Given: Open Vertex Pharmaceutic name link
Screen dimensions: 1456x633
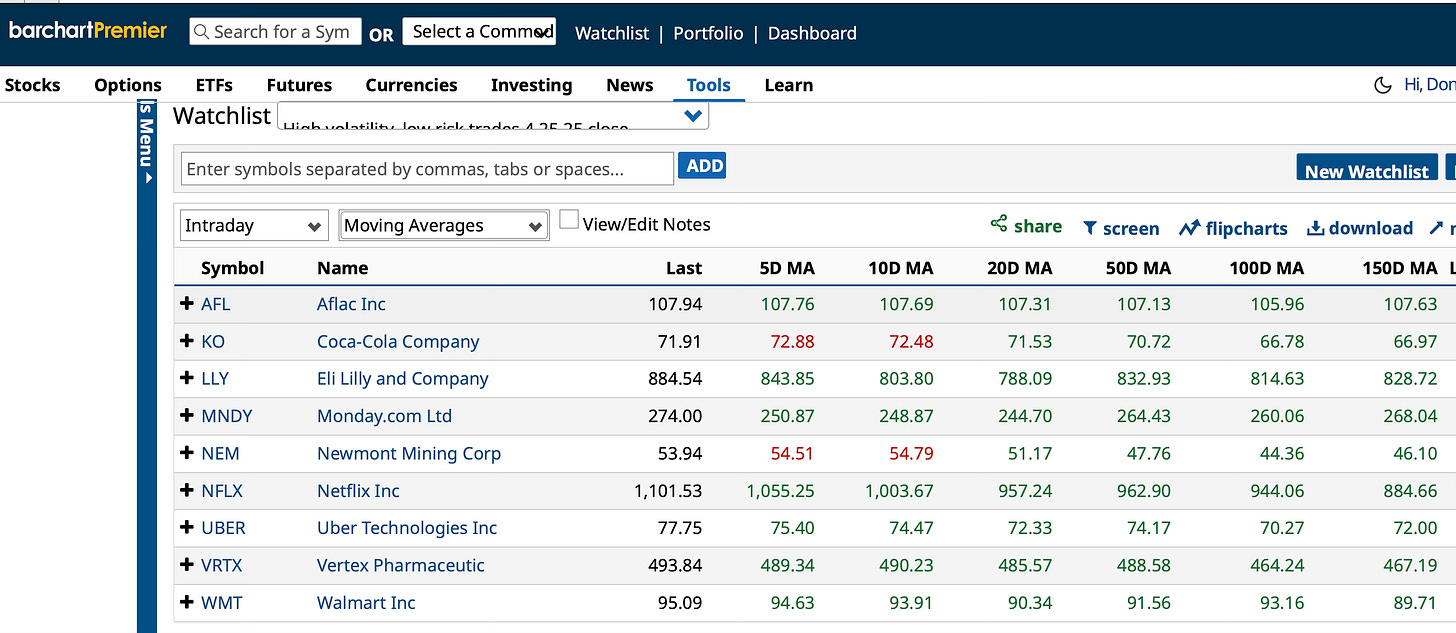Looking at the screenshot, I should [x=400, y=565].
